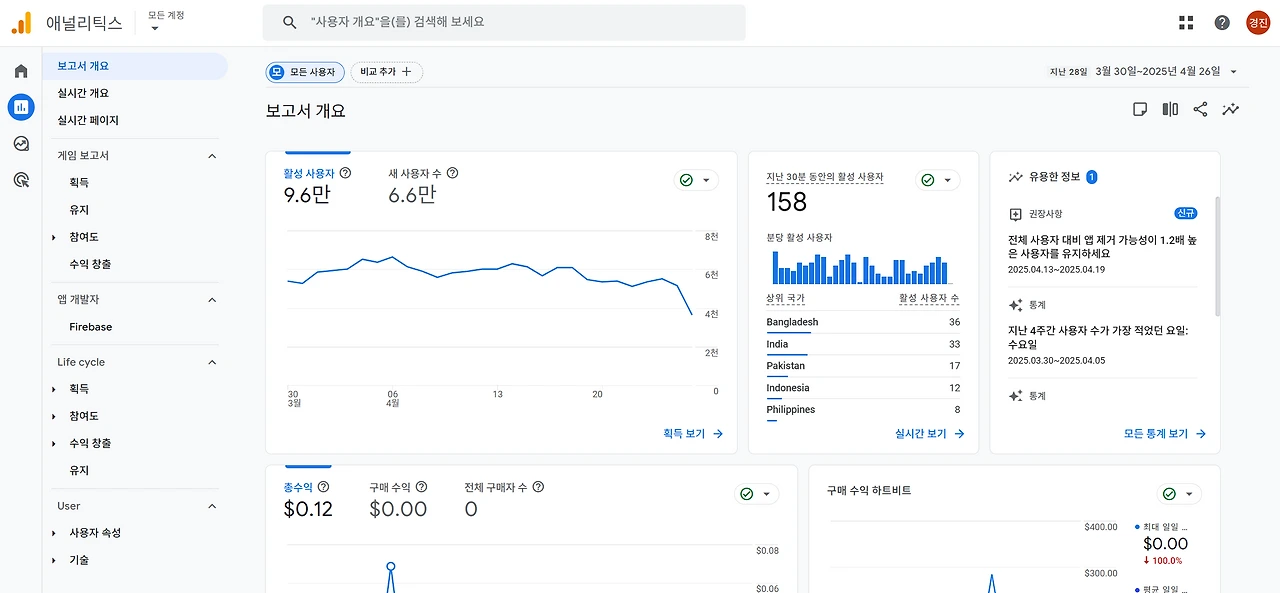Click the plus icon in 비교 추가
The image size is (1280, 593).
pos(406,72)
